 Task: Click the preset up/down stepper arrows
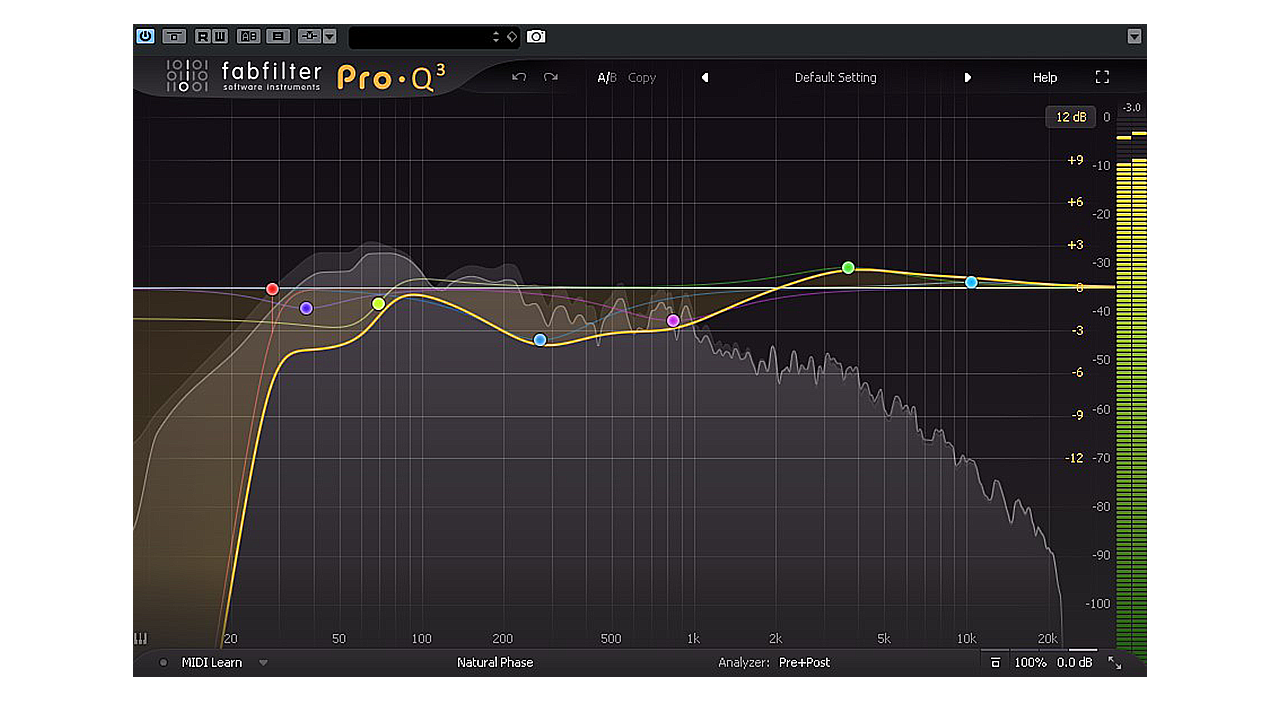pos(496,37)
